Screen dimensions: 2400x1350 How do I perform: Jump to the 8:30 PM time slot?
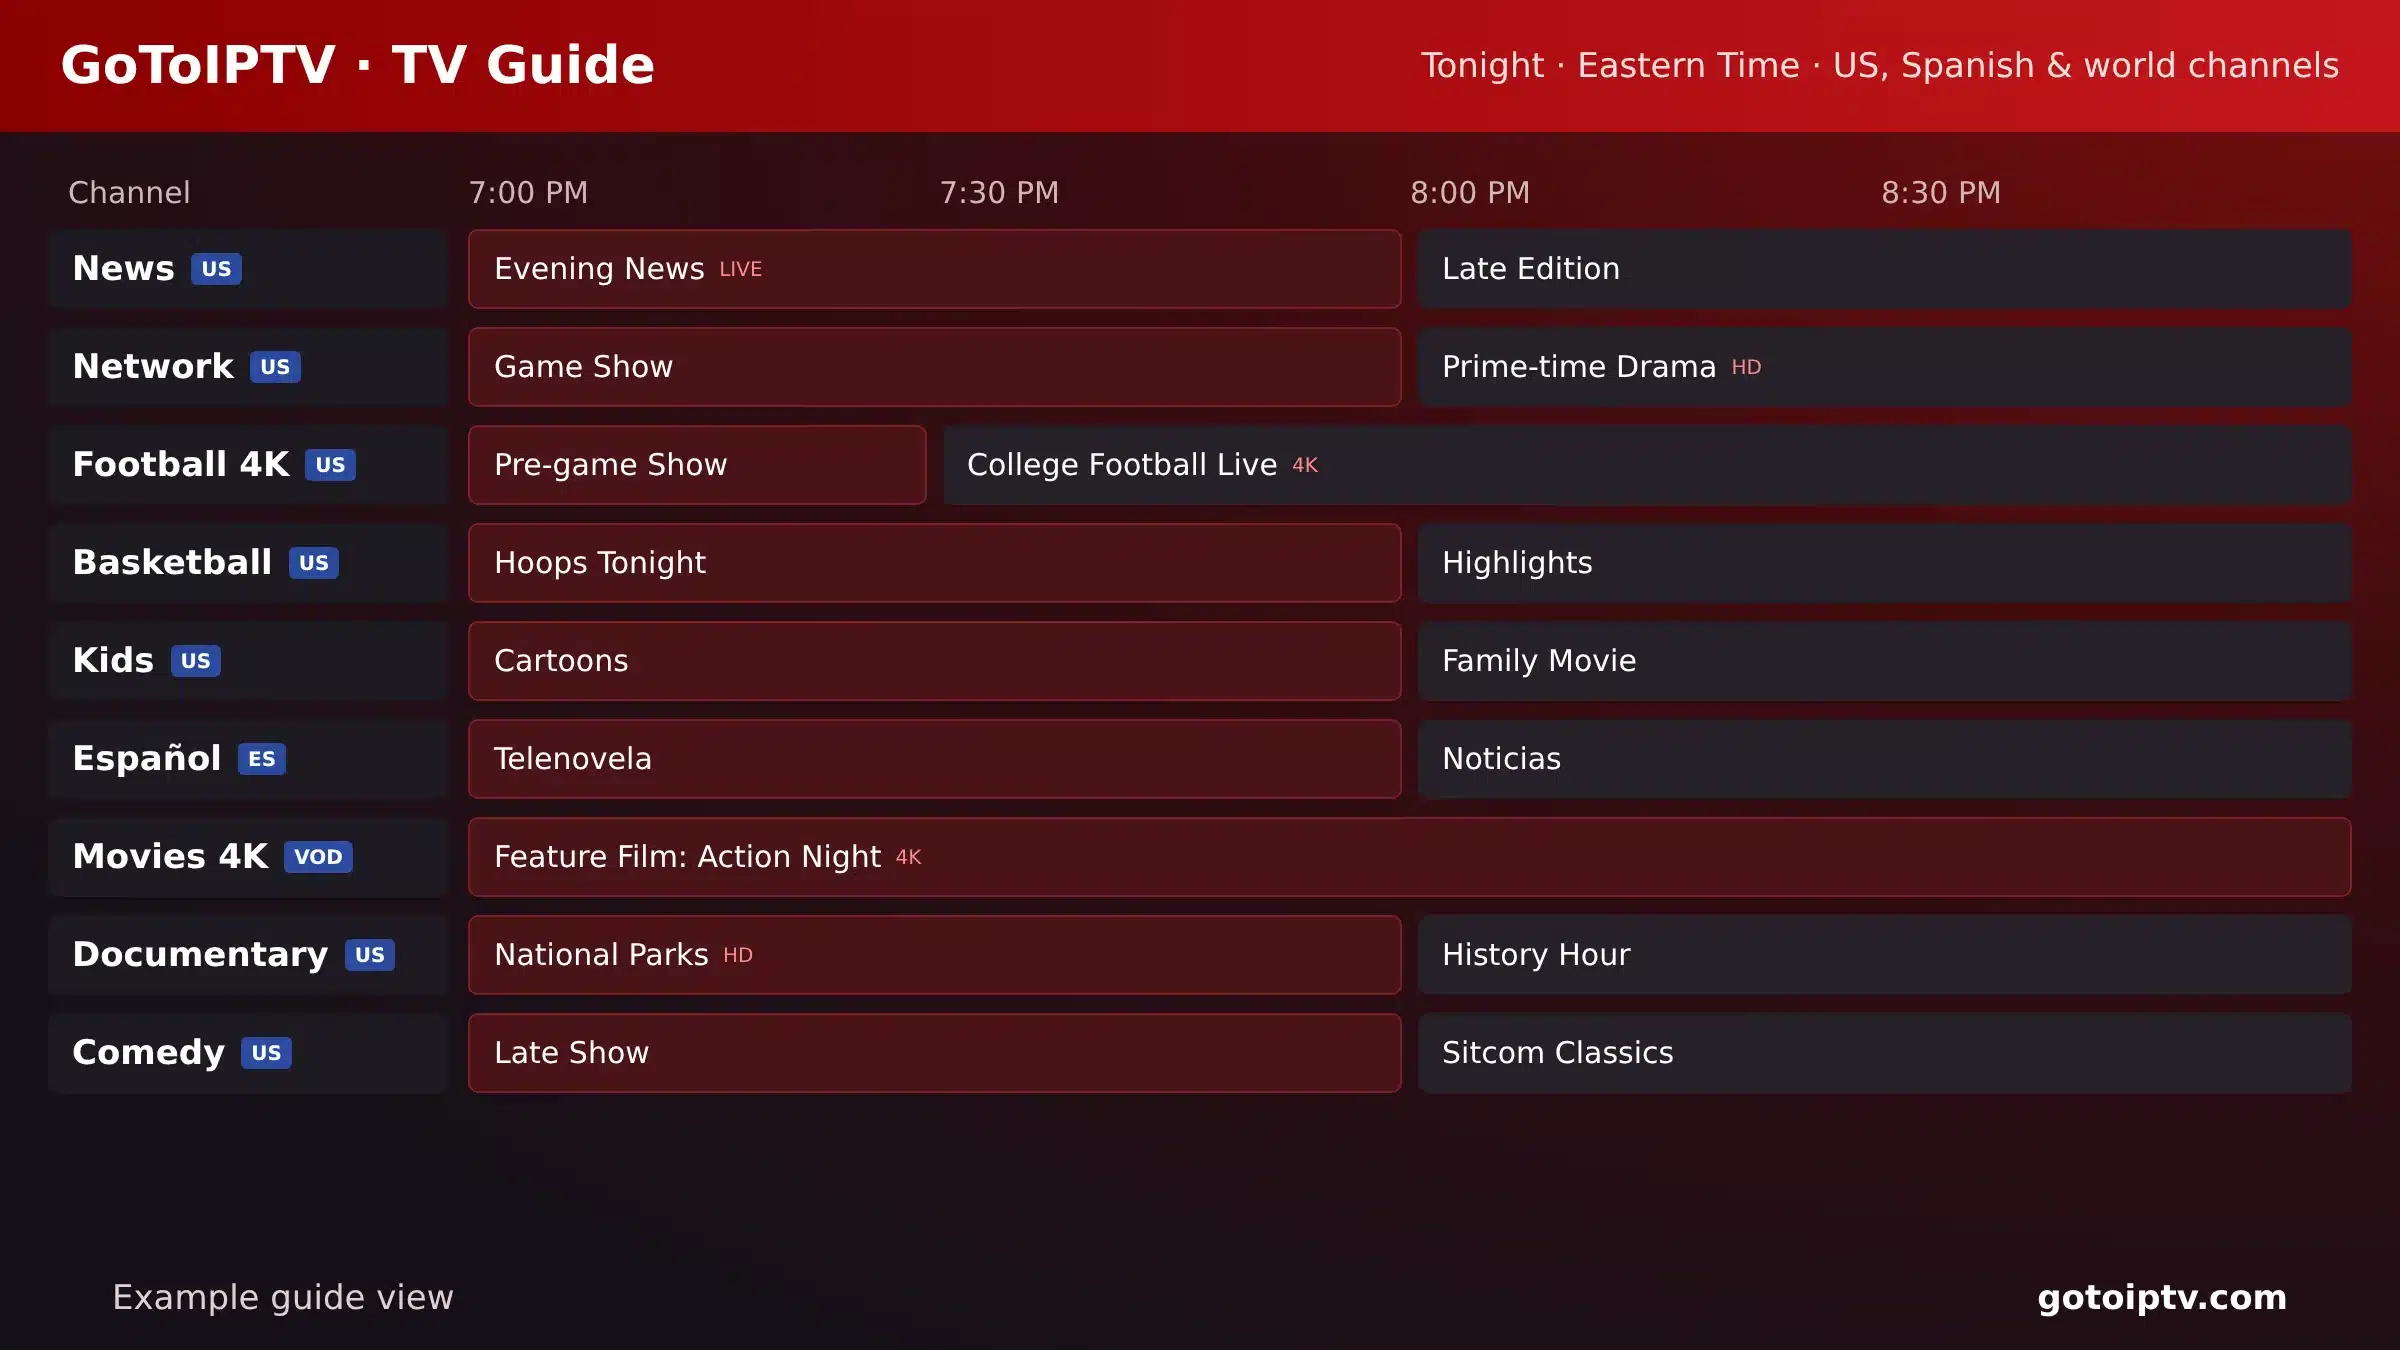coord(1941,192)
